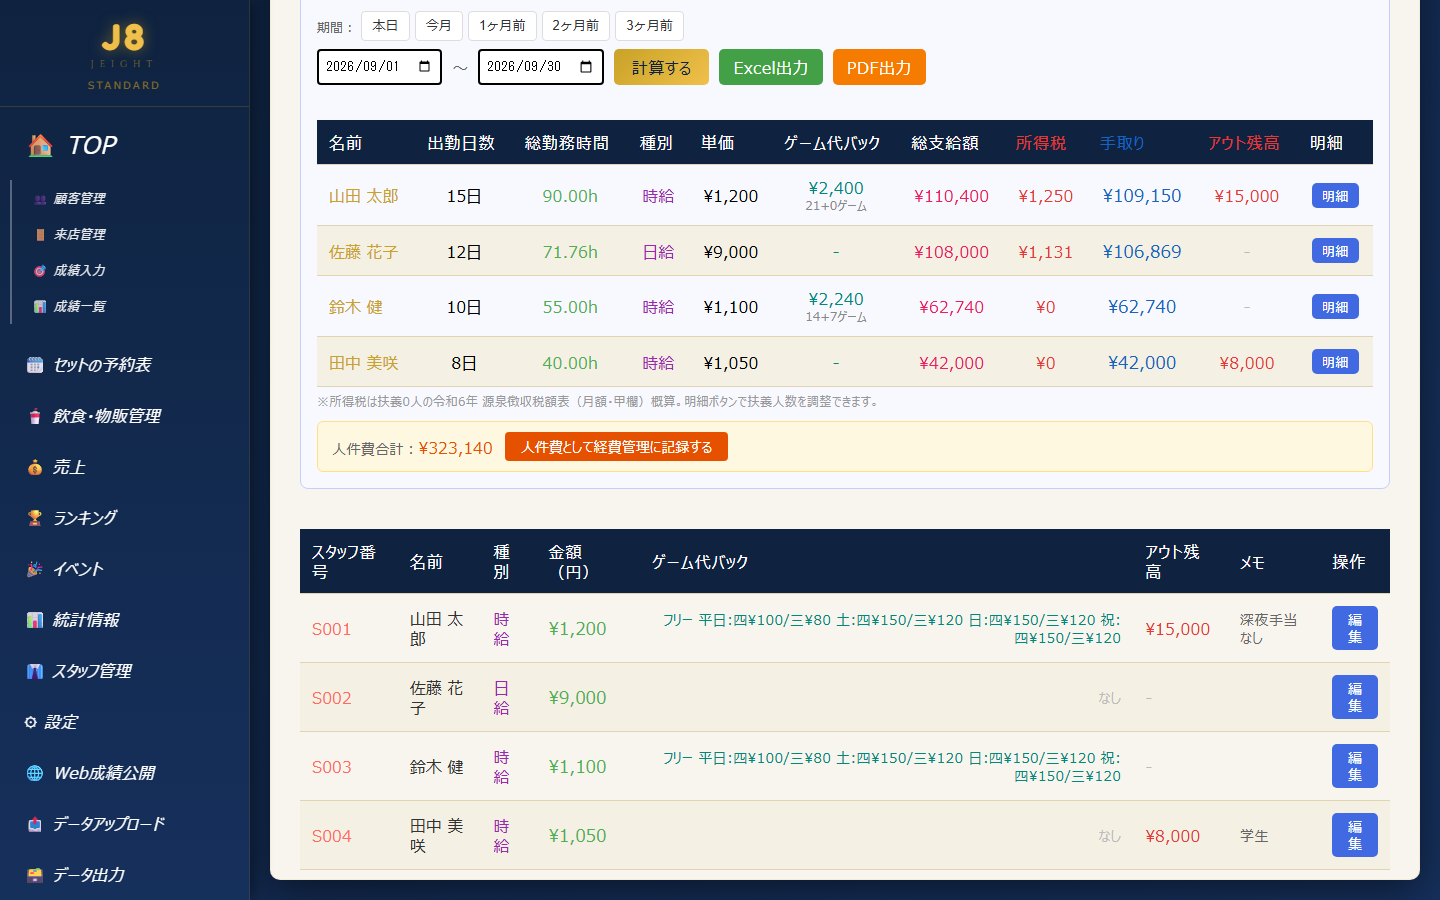Click the データ出力 icon

click(x=35, y=875)
